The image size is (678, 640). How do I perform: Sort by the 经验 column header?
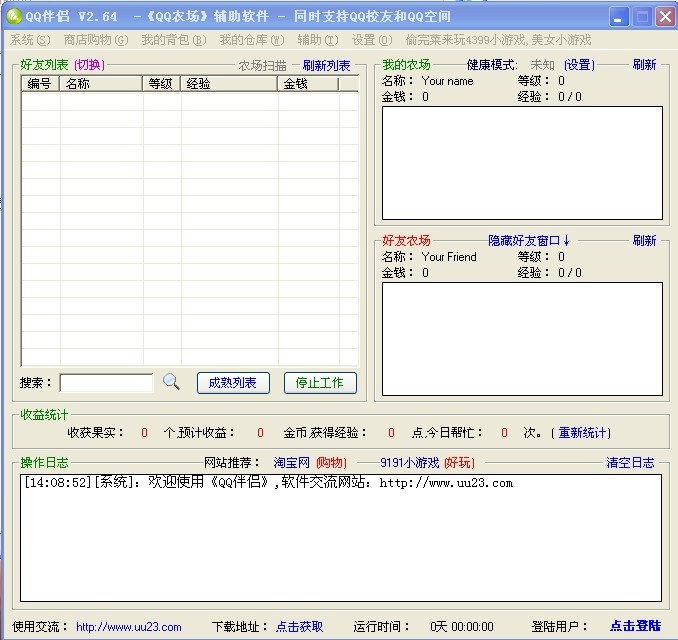pyautogui.click(x=229, y=83)
